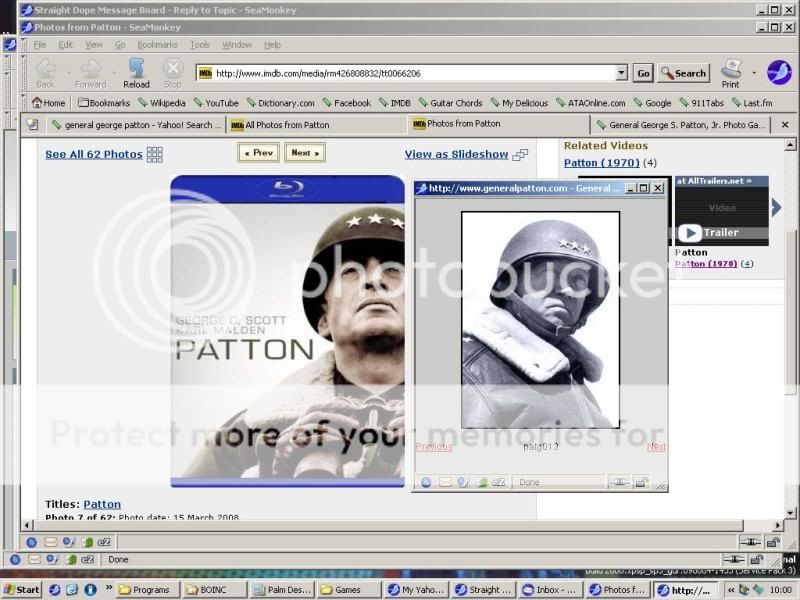Open the Bookmarks menu

tap(157, 45)
